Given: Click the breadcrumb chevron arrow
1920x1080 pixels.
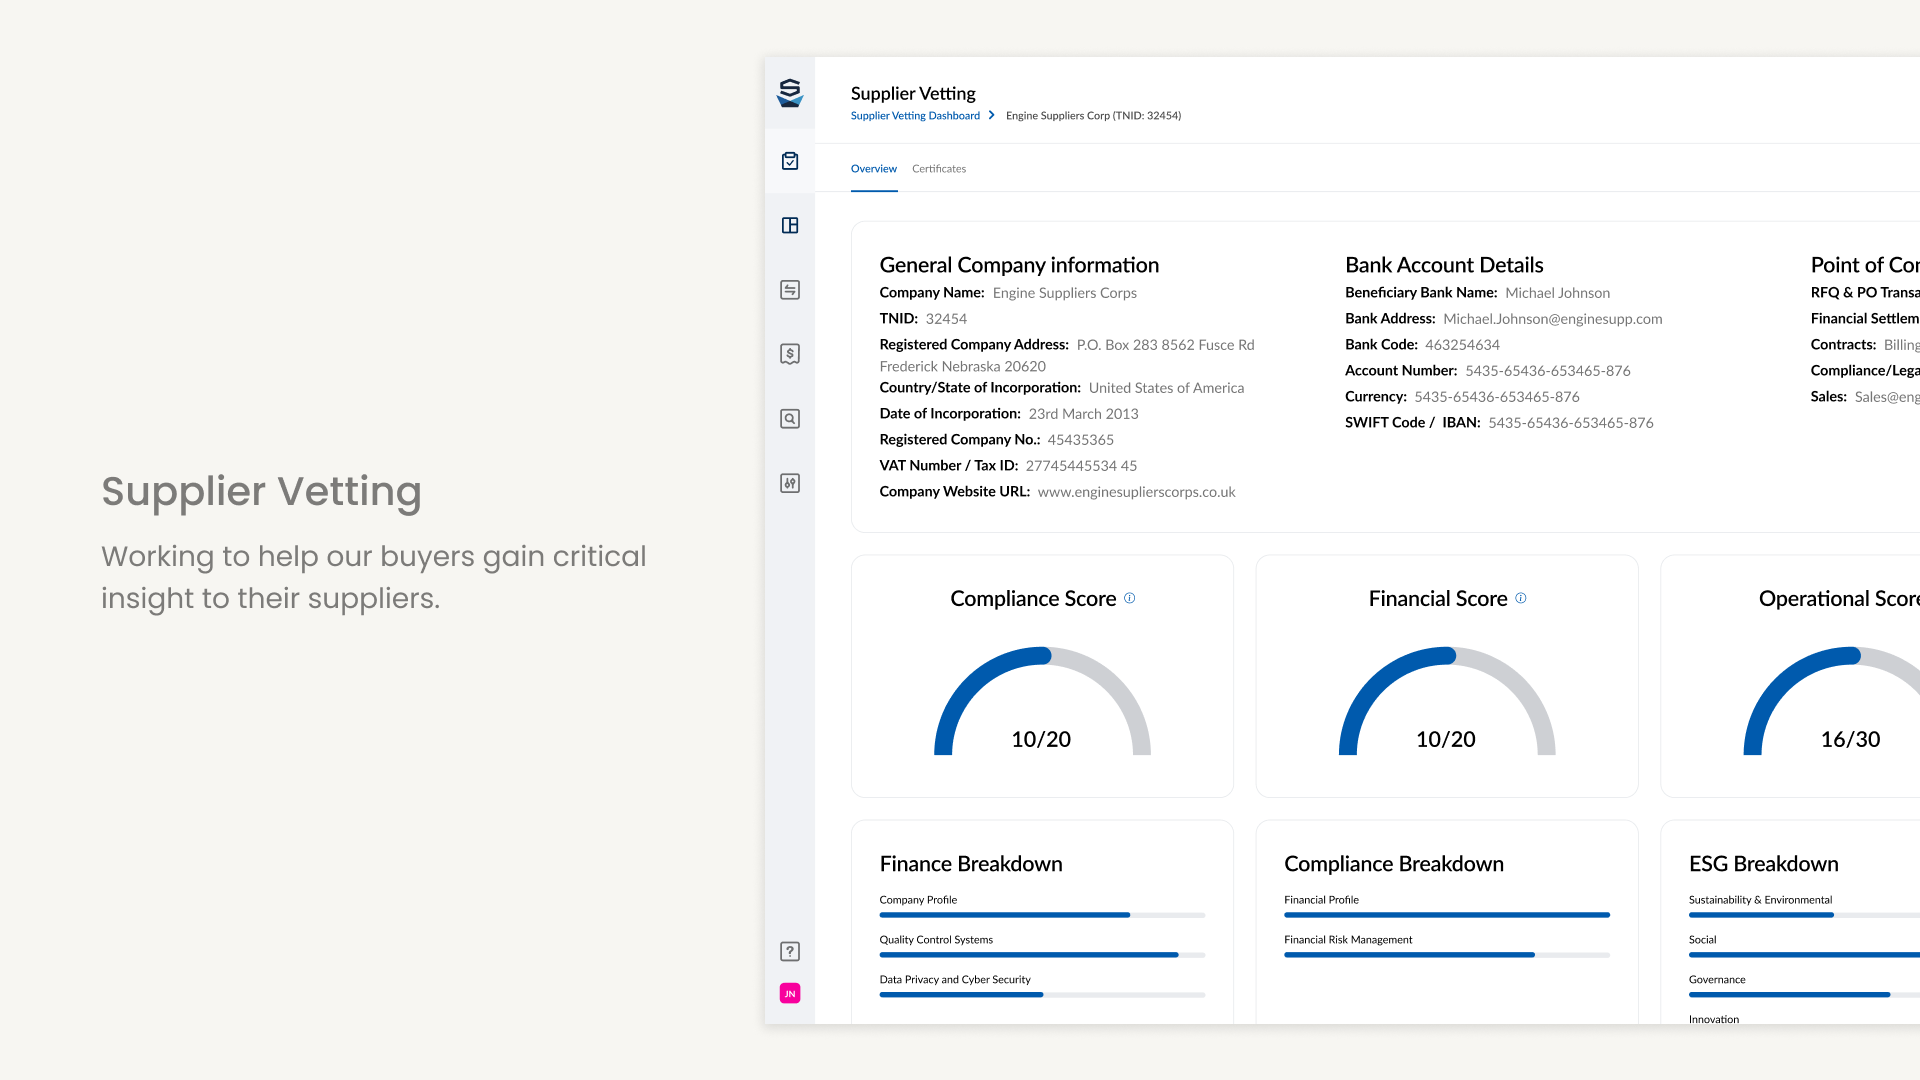Looking at the screenshot, I should 992,115.
